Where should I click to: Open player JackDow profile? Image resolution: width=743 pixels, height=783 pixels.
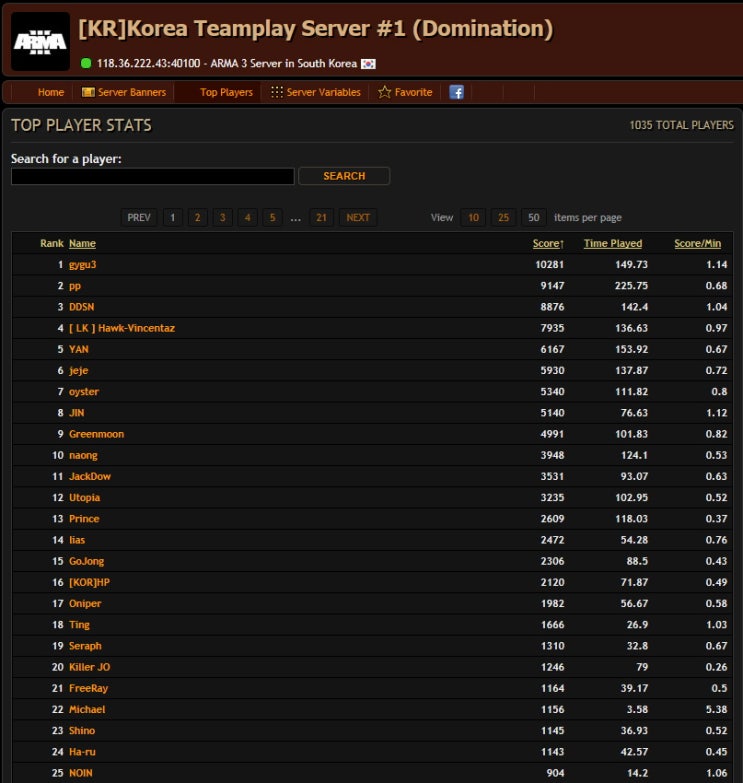click(x=90, y=476)
